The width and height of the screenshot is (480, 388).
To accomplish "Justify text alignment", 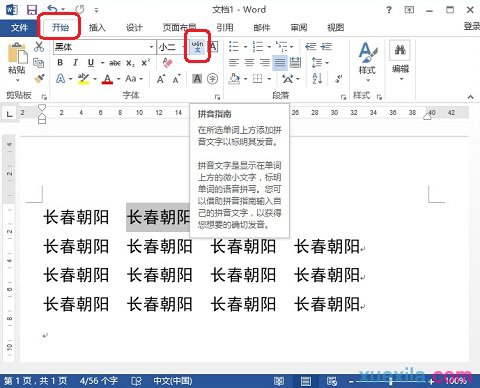I will coord(280,62).
